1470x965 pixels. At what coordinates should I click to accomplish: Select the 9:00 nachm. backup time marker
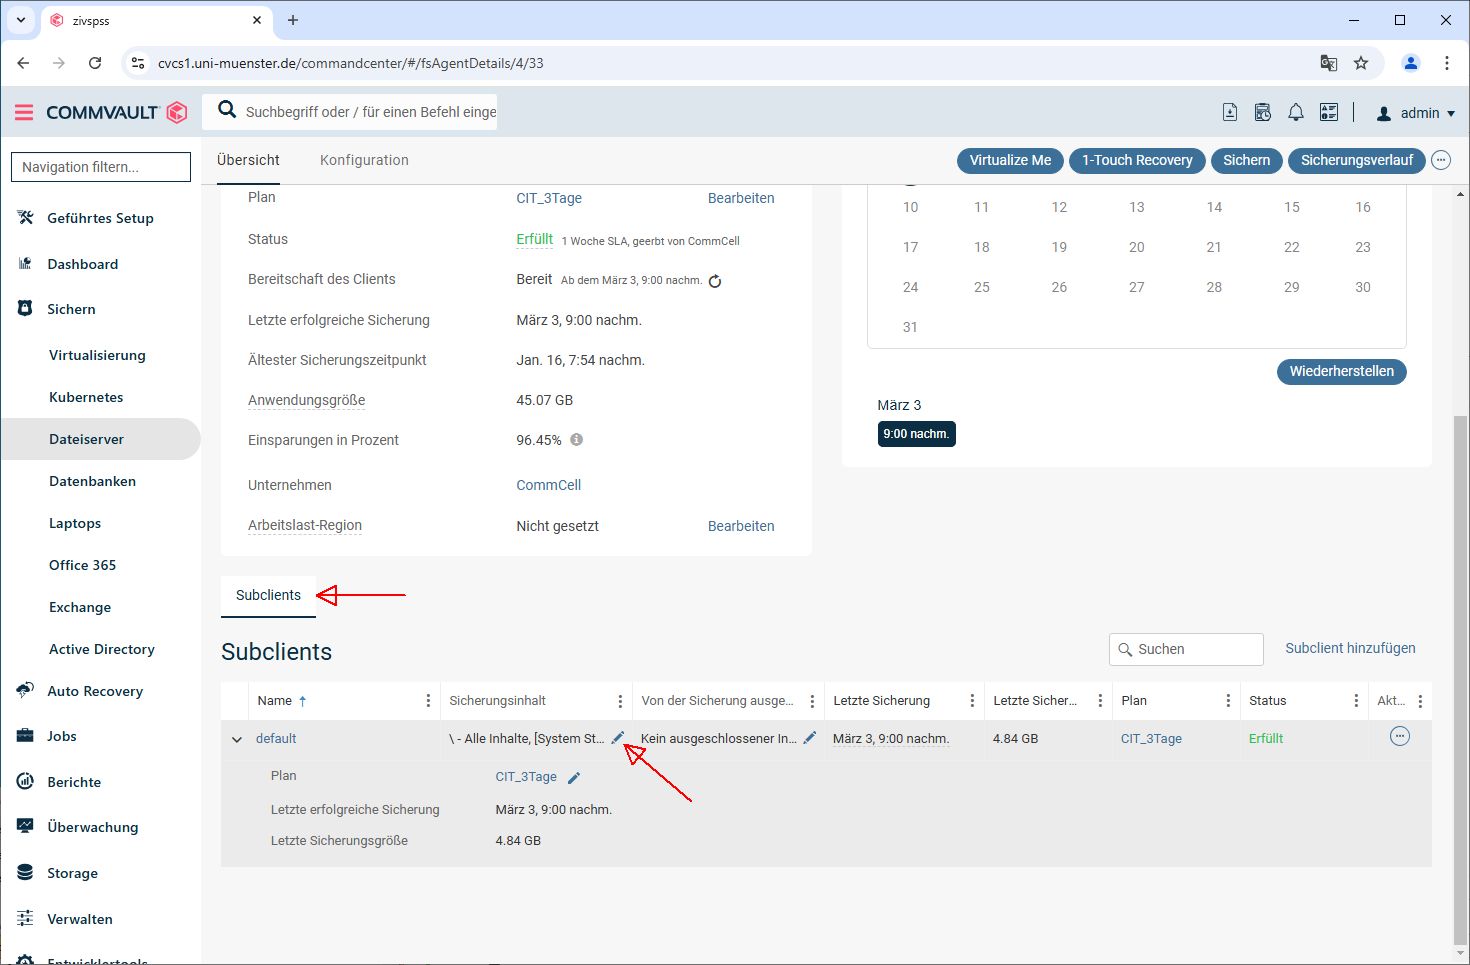tap(916, 434)
